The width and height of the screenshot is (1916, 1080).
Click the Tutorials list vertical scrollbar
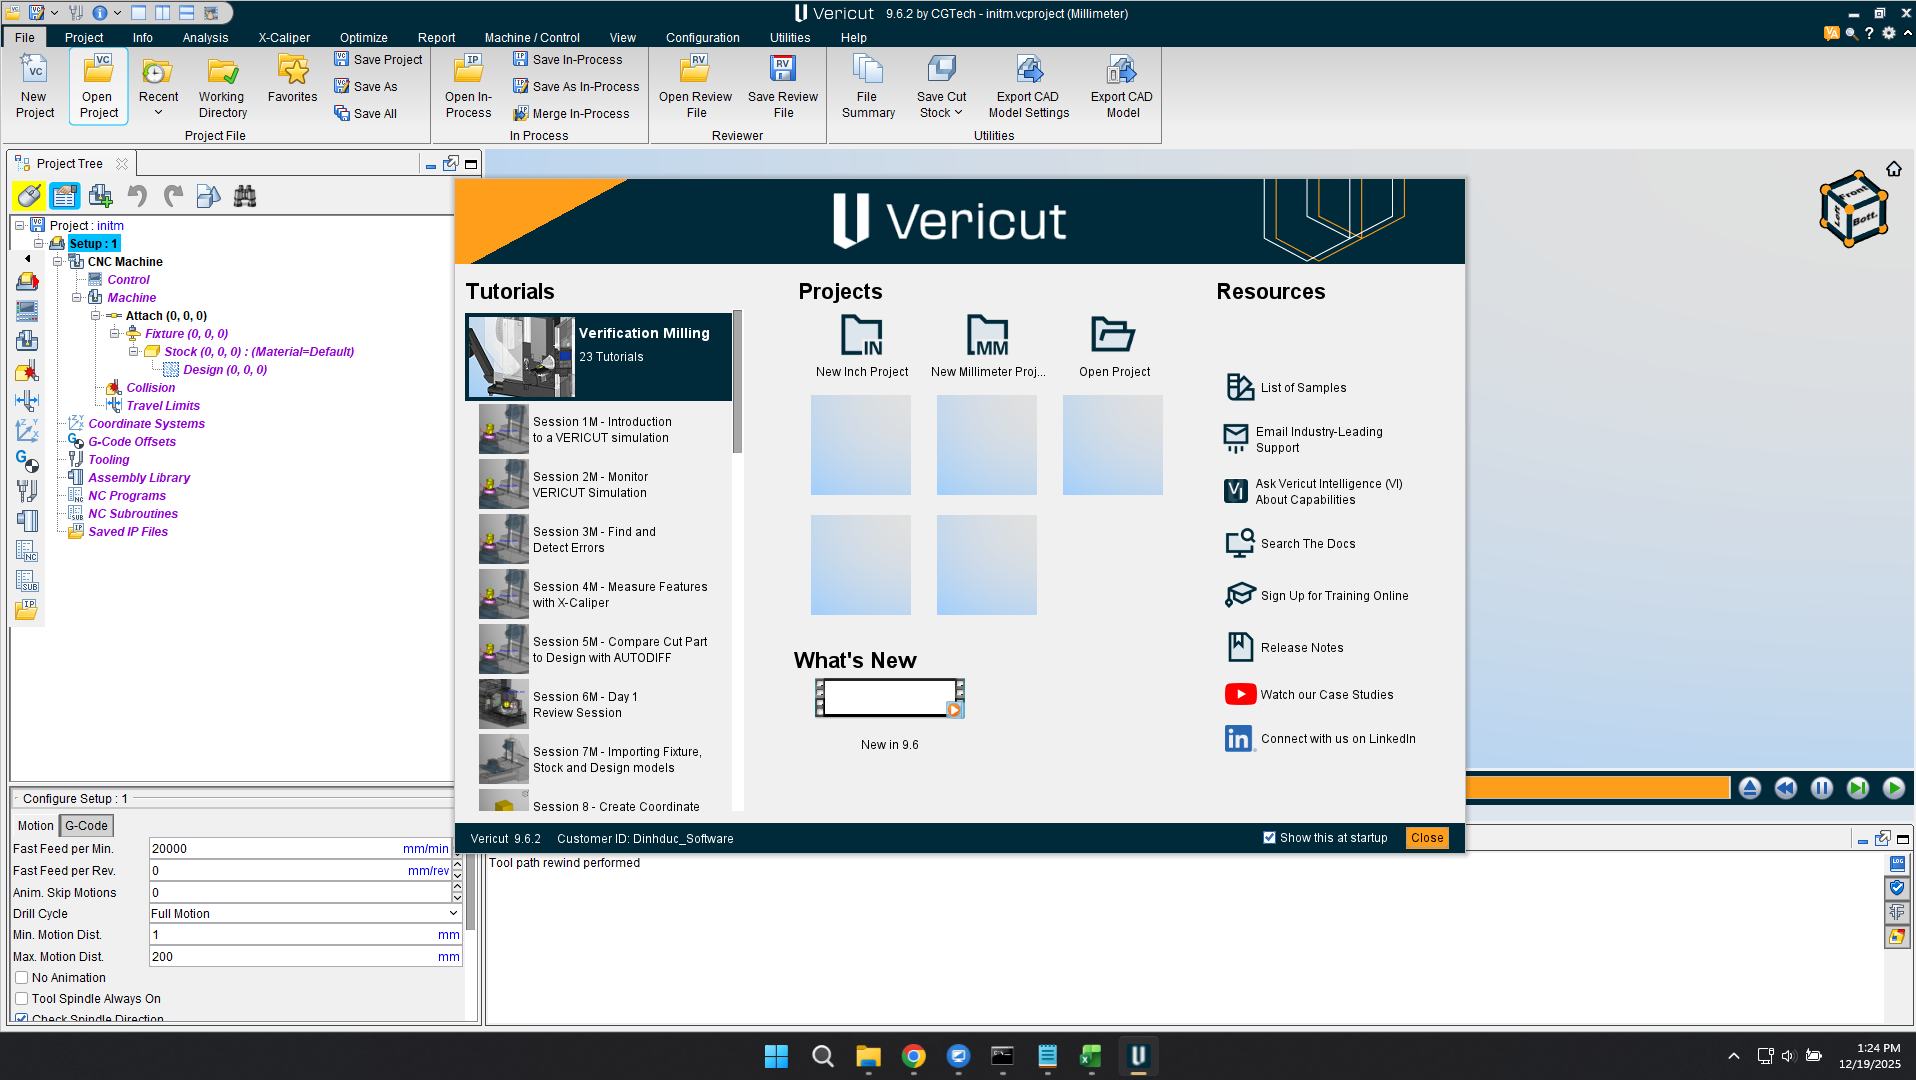[737, 381]
